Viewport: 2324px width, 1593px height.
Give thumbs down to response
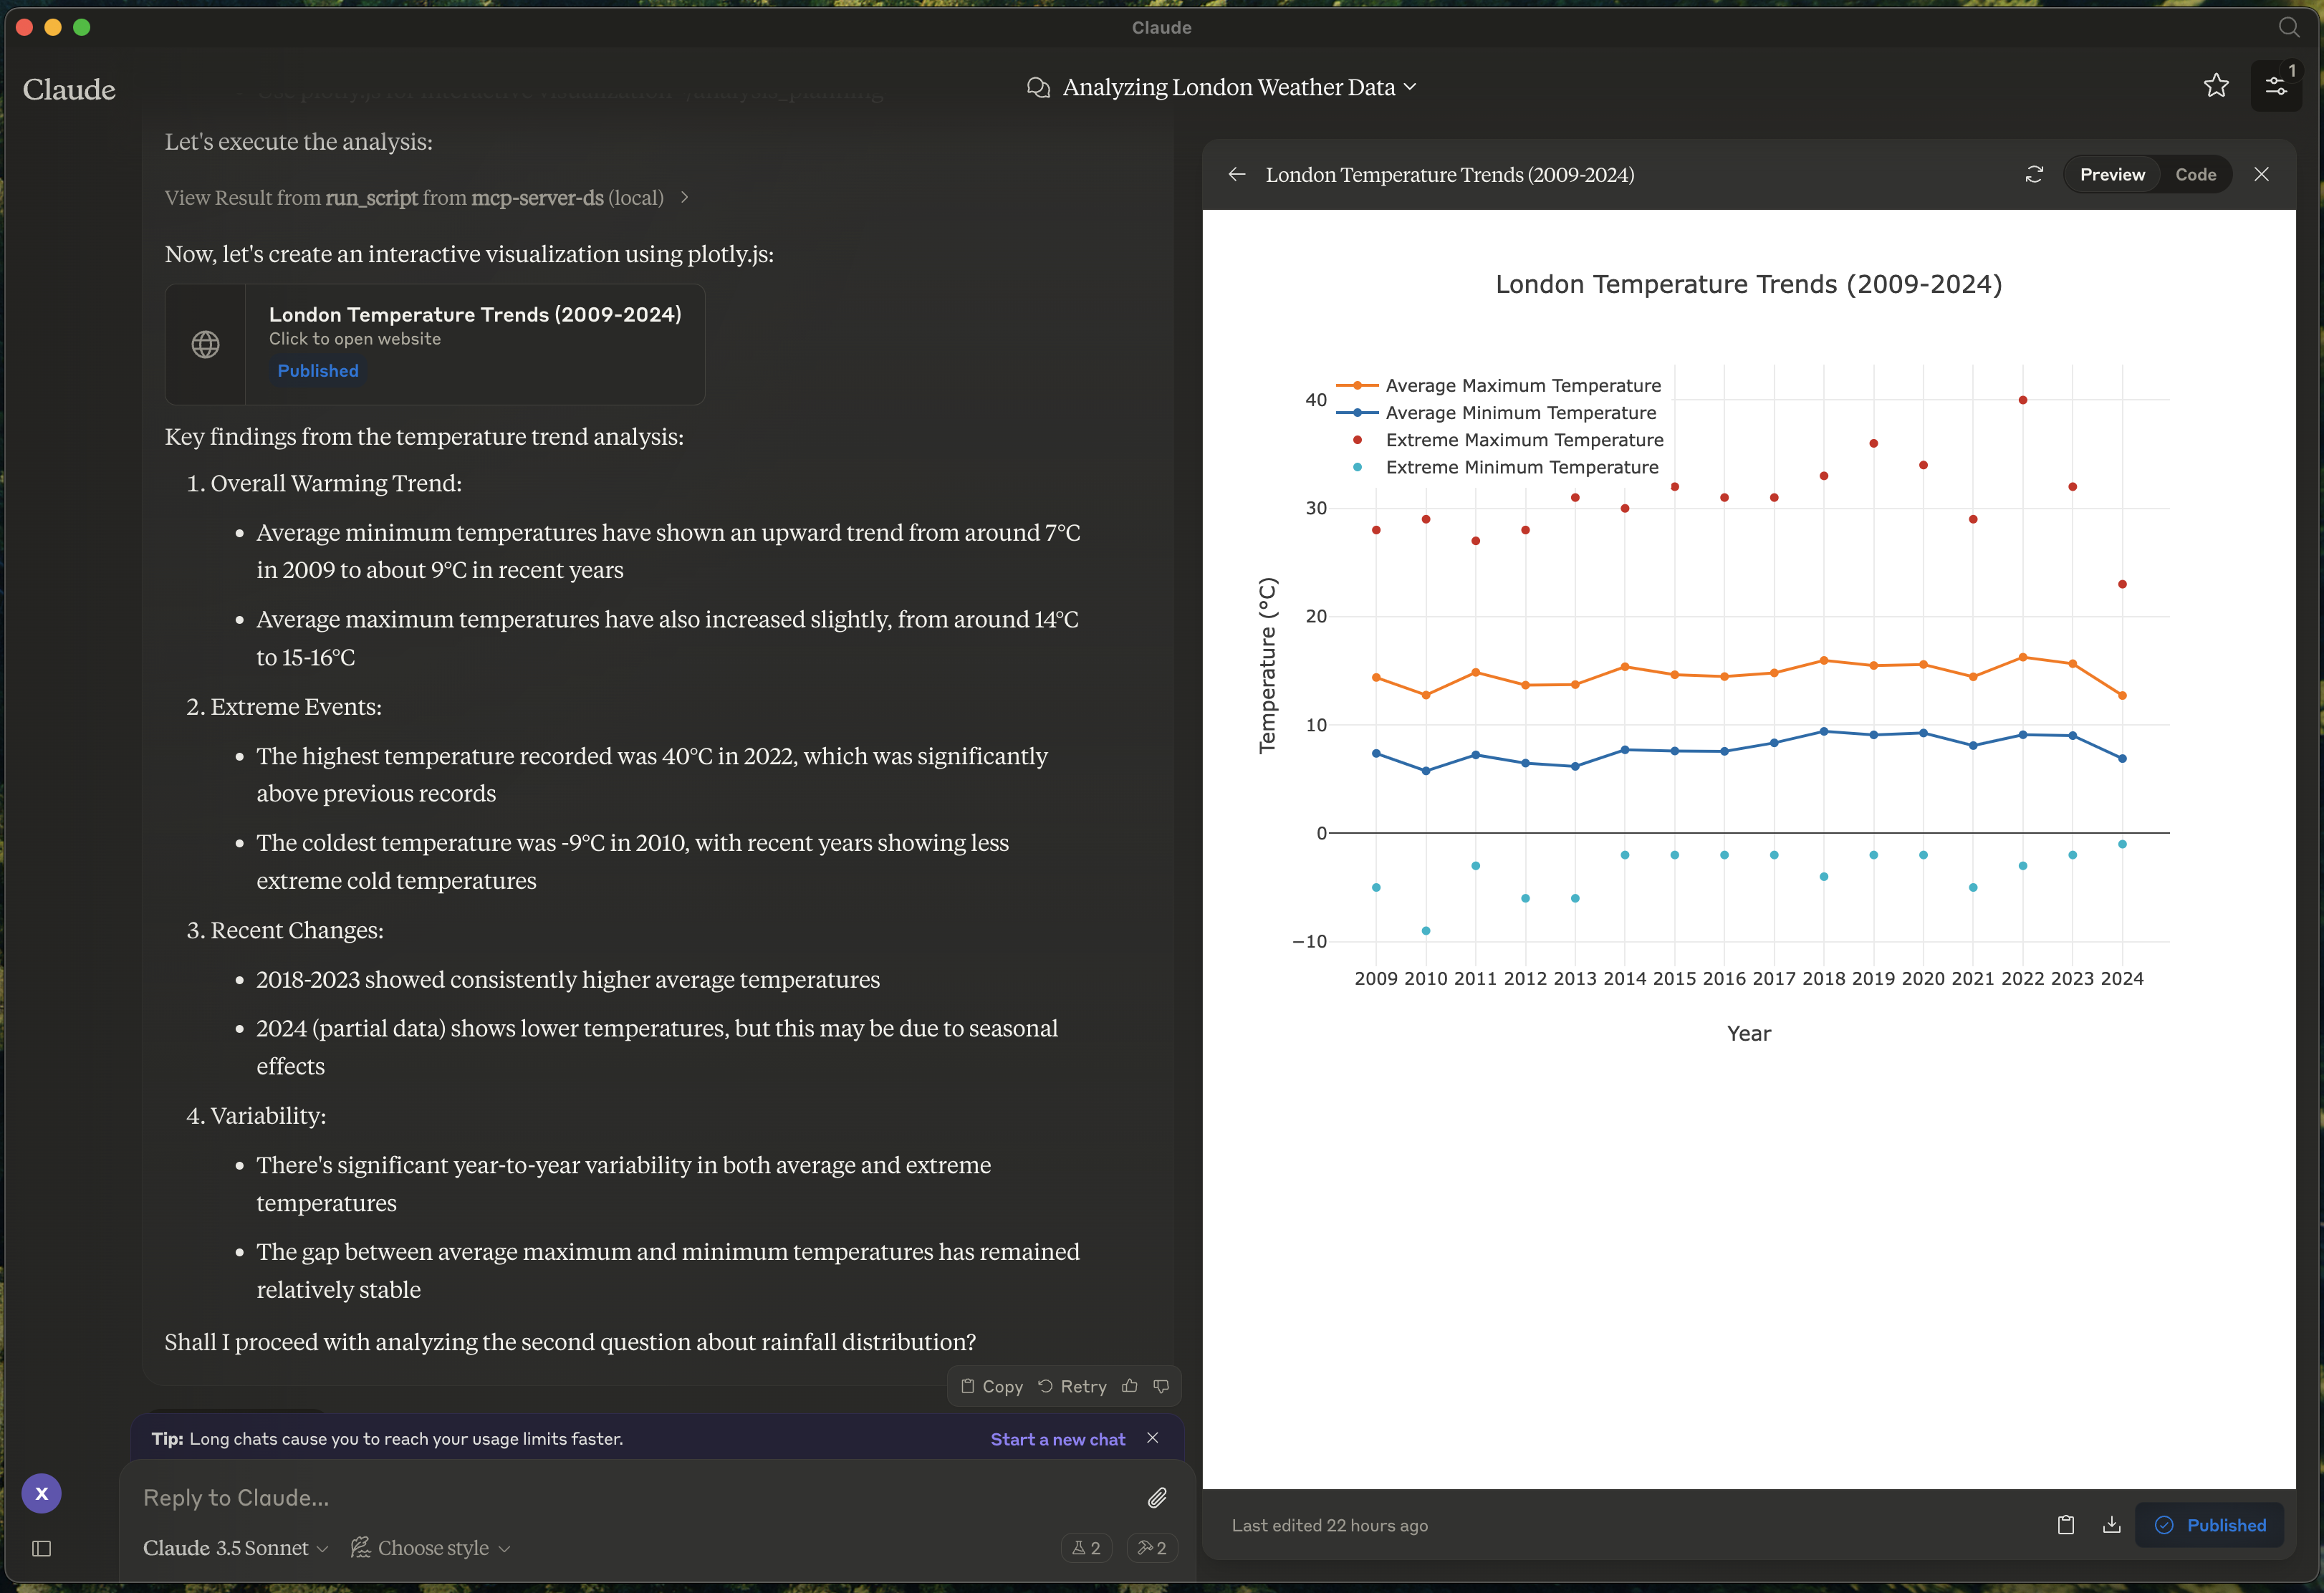point(1161,1386)
